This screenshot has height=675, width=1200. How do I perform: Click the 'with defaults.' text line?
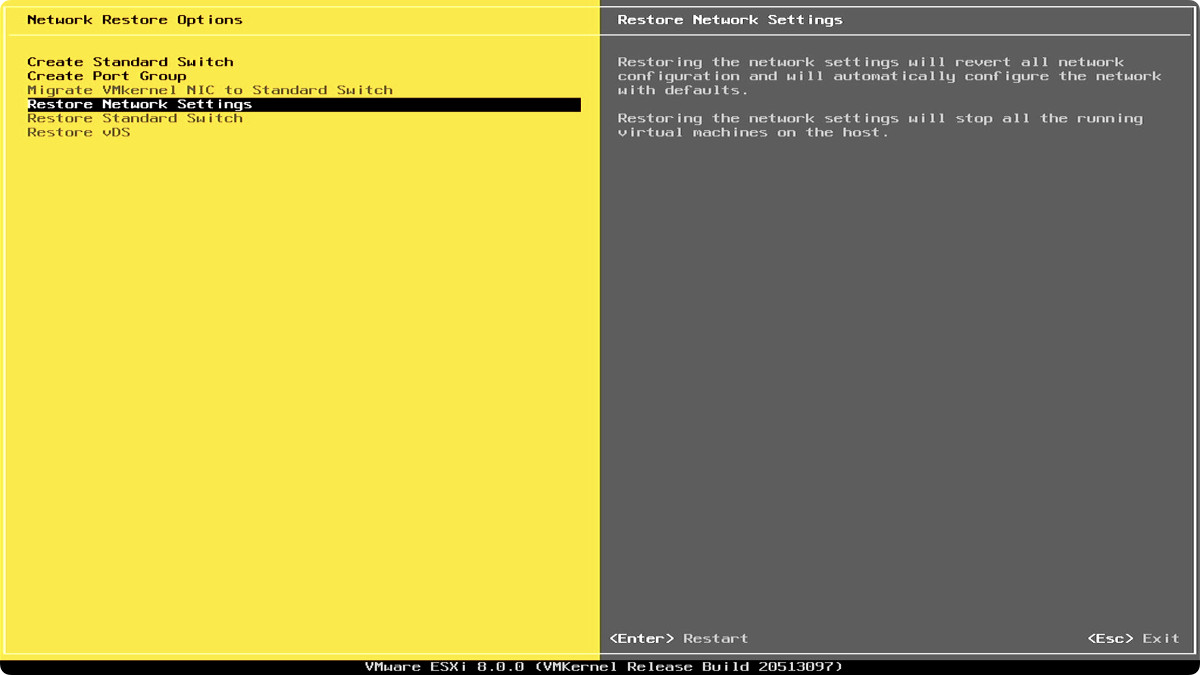[682, 90]
